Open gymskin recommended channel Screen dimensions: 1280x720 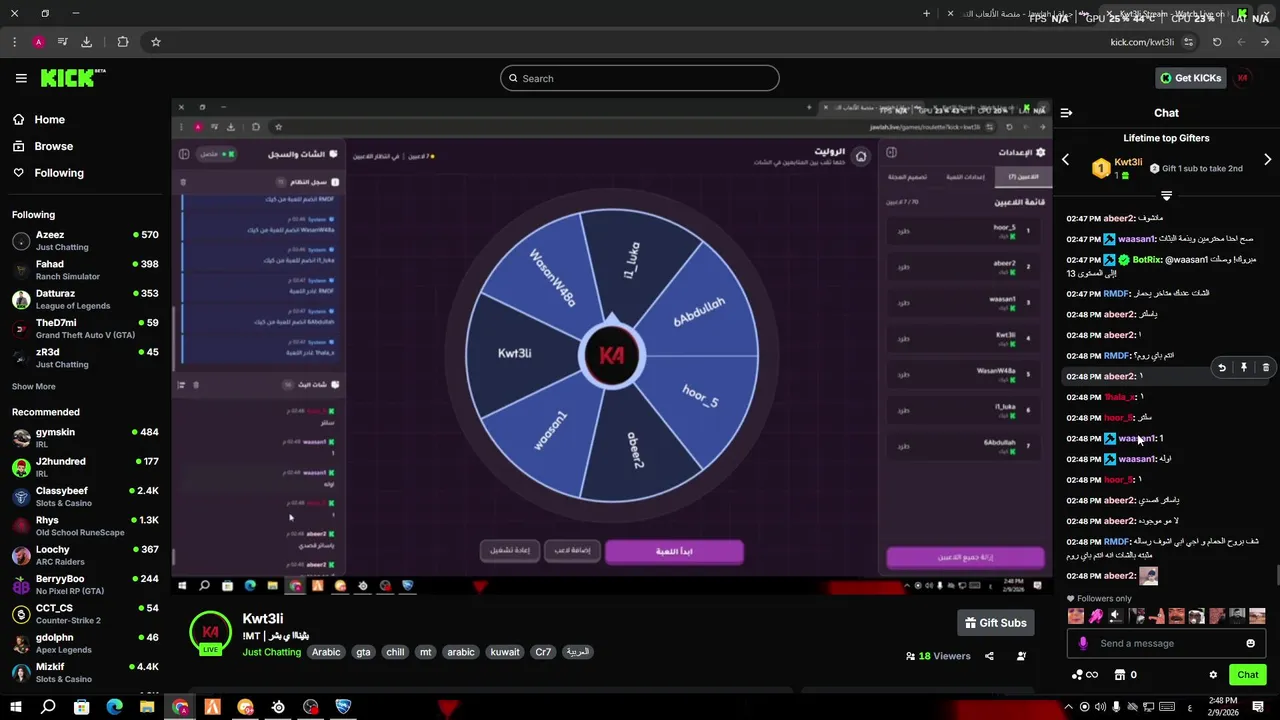coord(85,438)
